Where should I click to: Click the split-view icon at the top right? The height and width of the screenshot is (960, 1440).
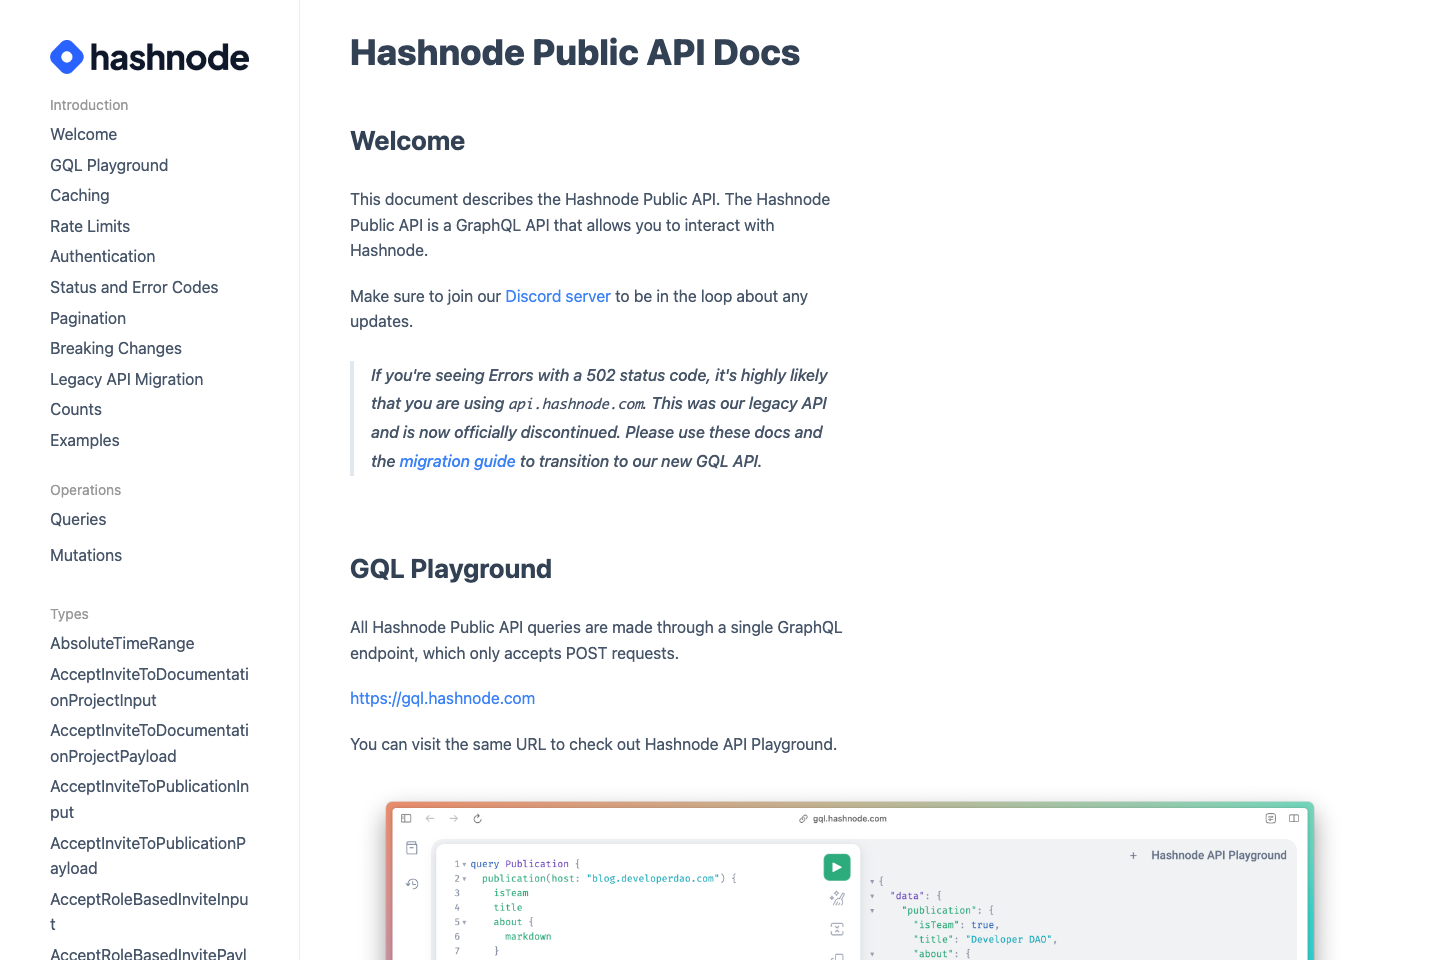click(x=1295, y=818)
